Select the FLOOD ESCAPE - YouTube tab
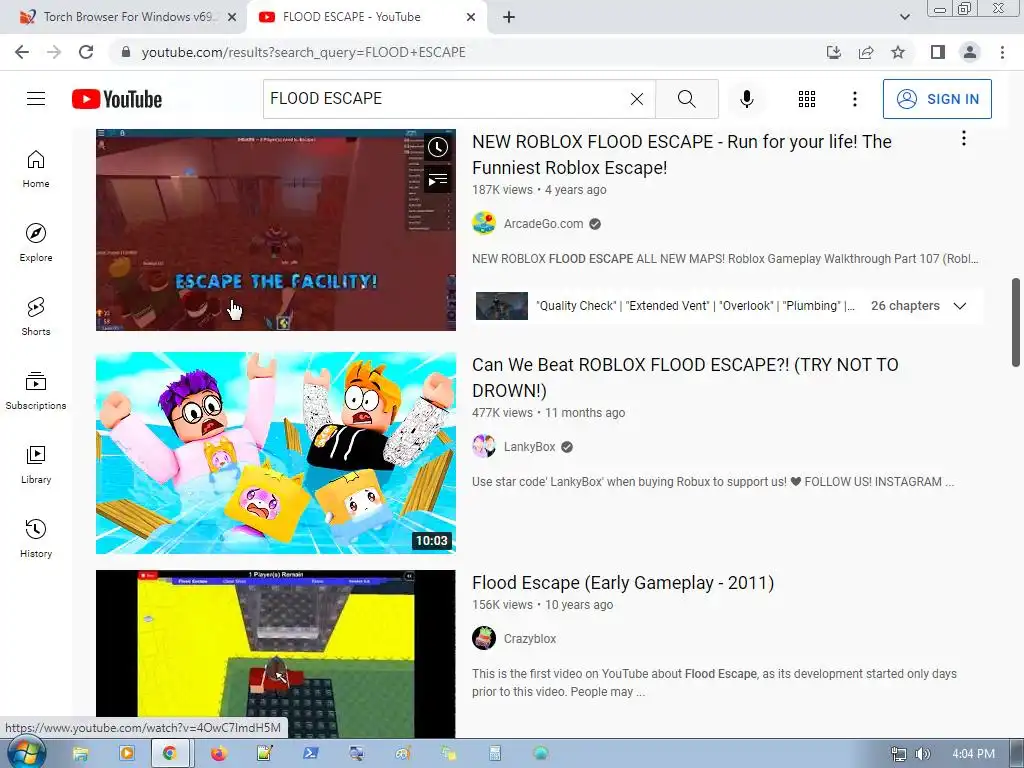Image resolution: width=1024 pixels, height=768 pixels. point(366,17)
